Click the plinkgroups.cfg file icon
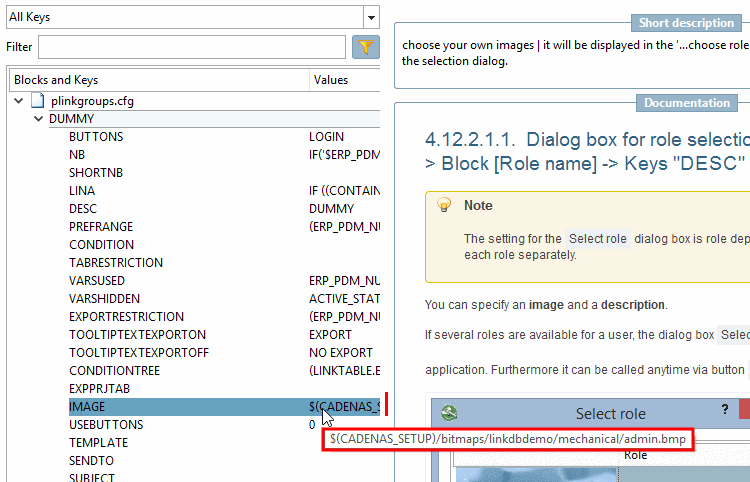The height and width of the screenshot is (482, 750). click(38, 100)
